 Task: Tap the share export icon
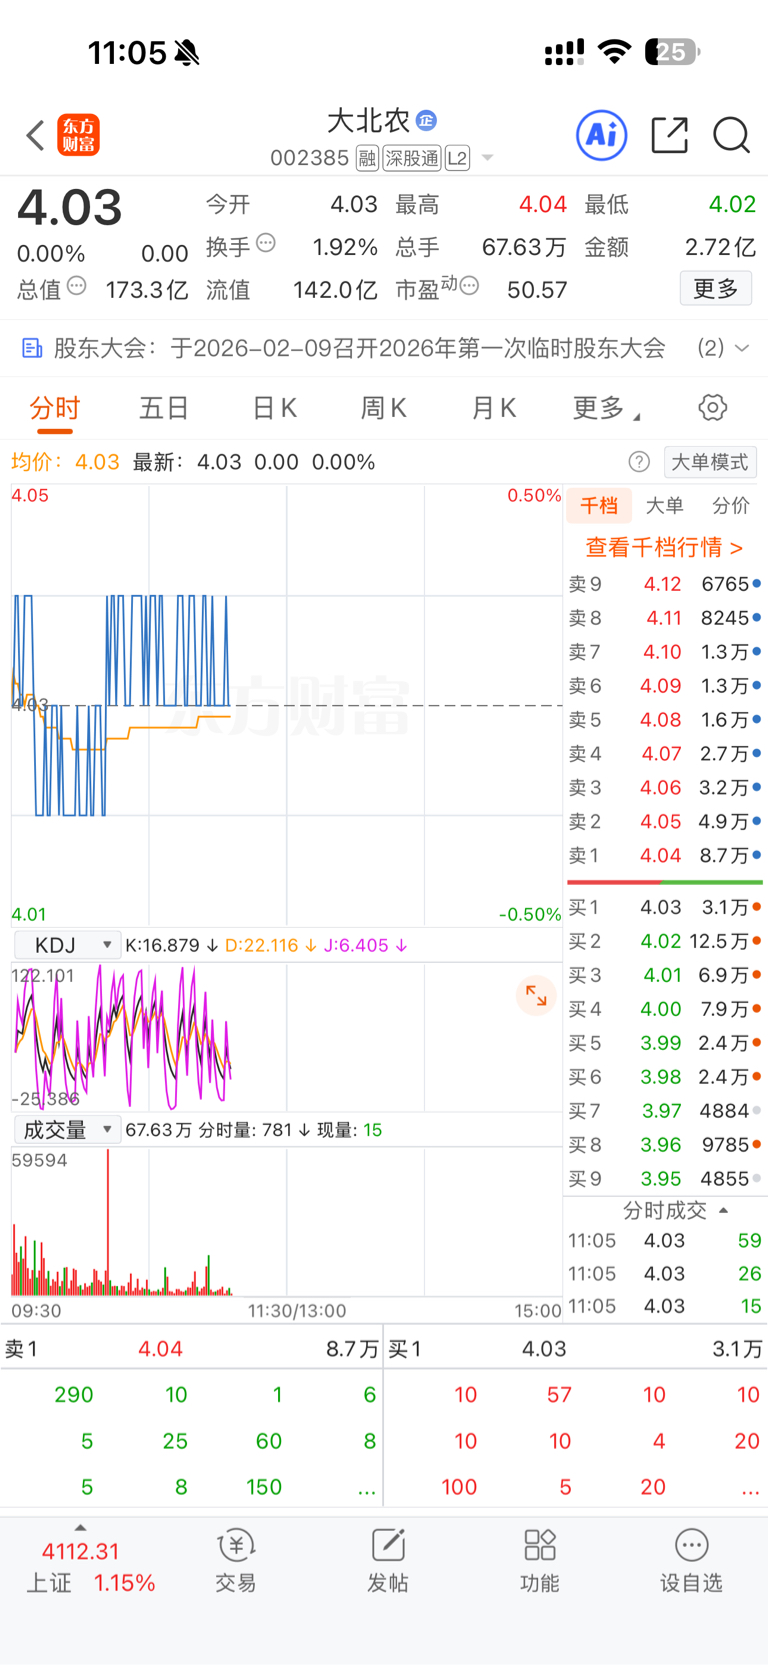tap(669, 135)
